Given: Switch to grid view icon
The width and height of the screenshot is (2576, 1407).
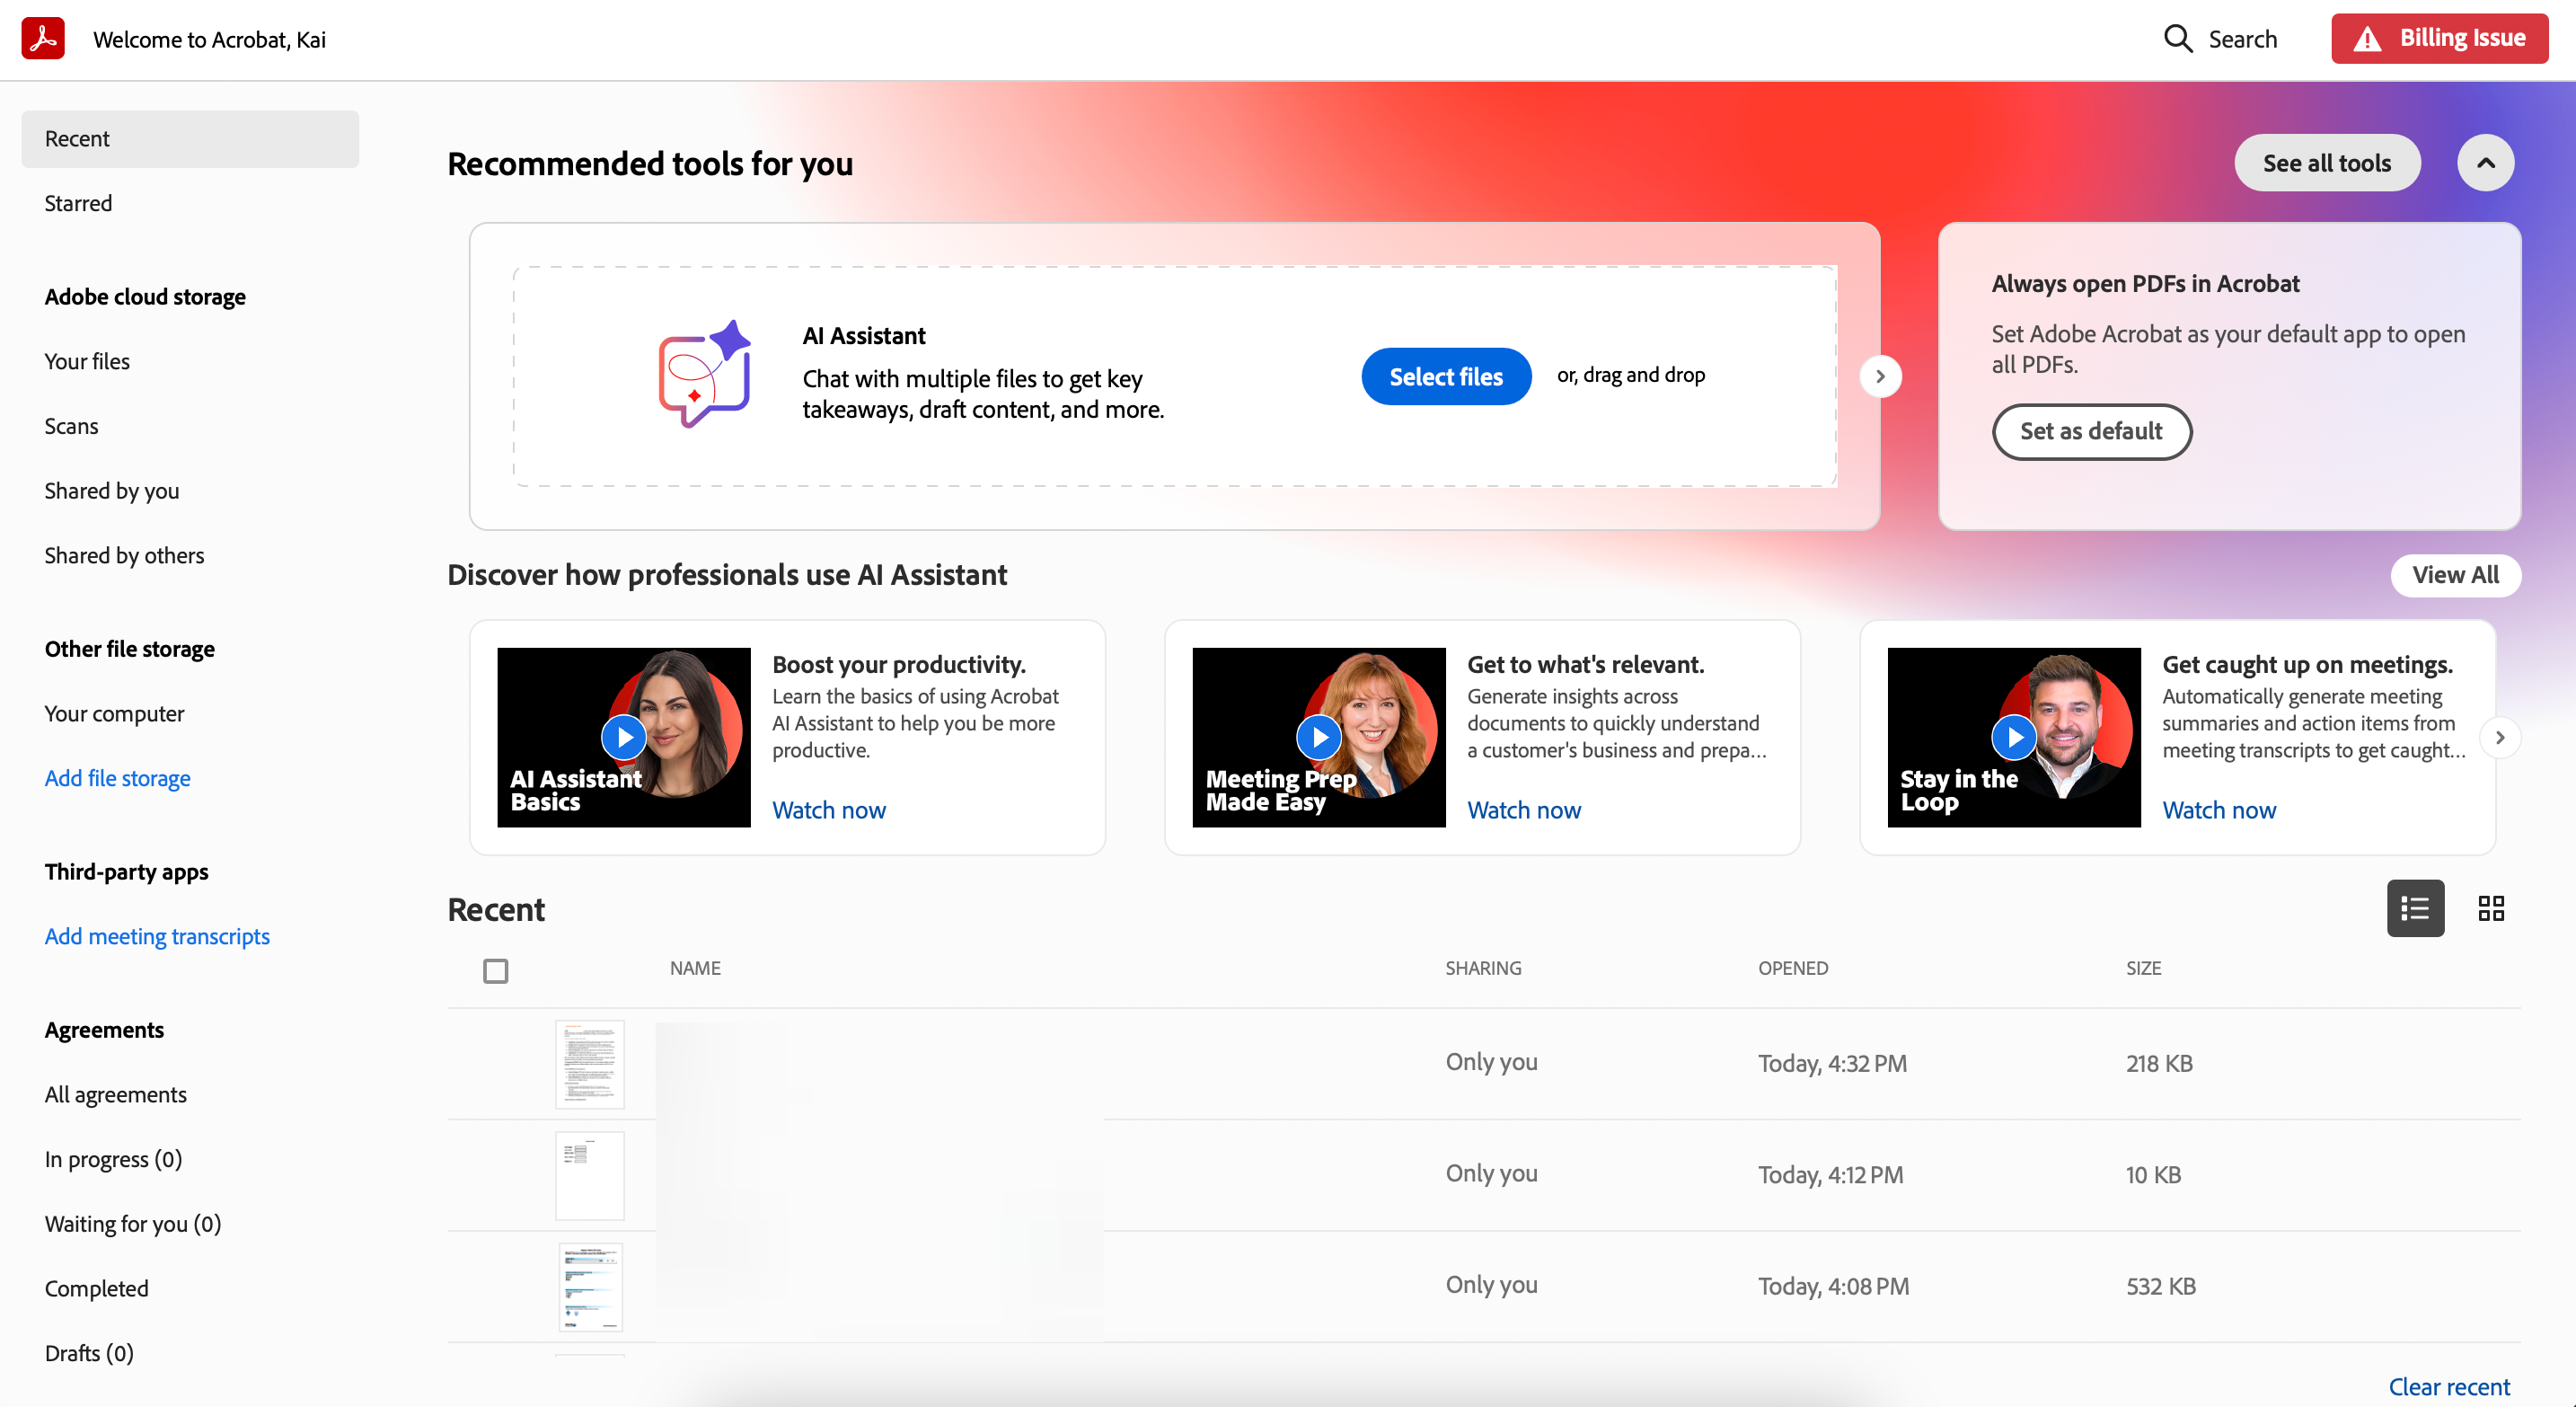Looking at the screenshot, I should (x=2490, y=908).
